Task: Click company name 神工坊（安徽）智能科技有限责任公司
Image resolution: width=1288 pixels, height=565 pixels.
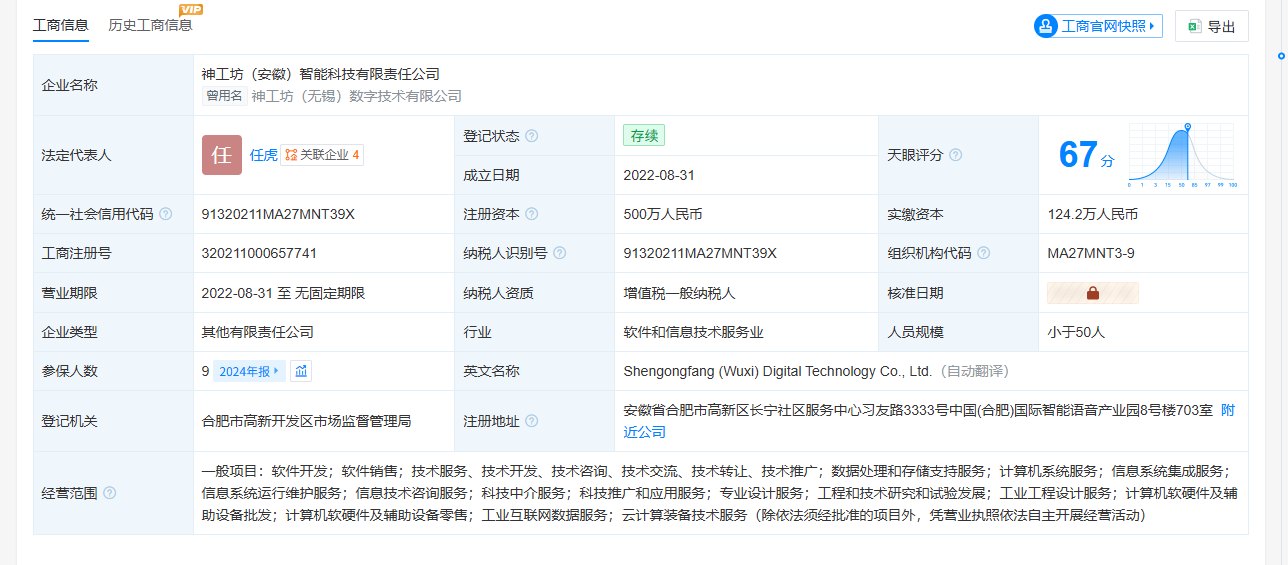Action: (x=321, y=74)
